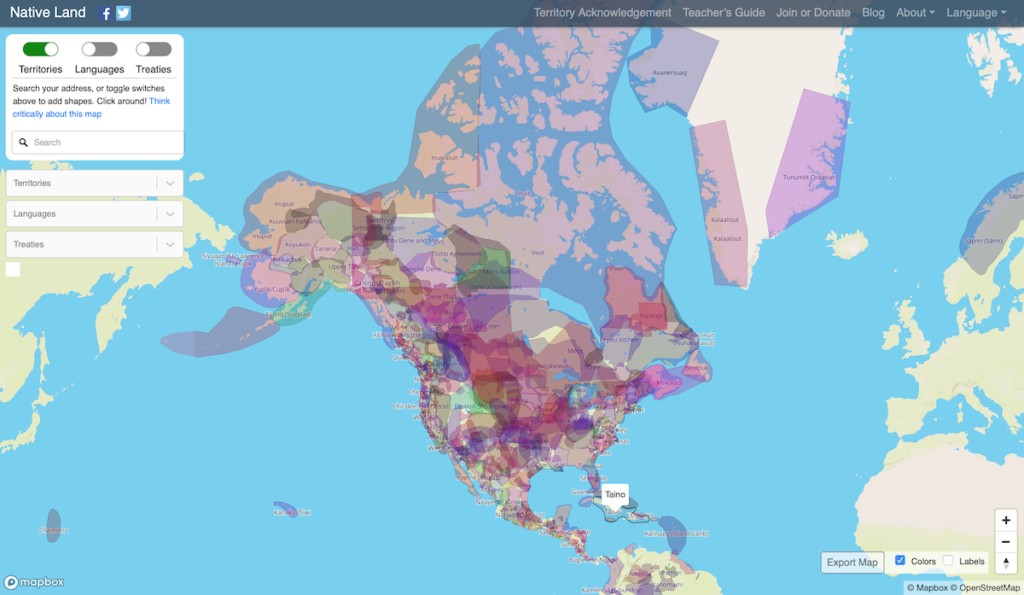
Task: Enable the Languages layer switch
Action: (99, 49)
